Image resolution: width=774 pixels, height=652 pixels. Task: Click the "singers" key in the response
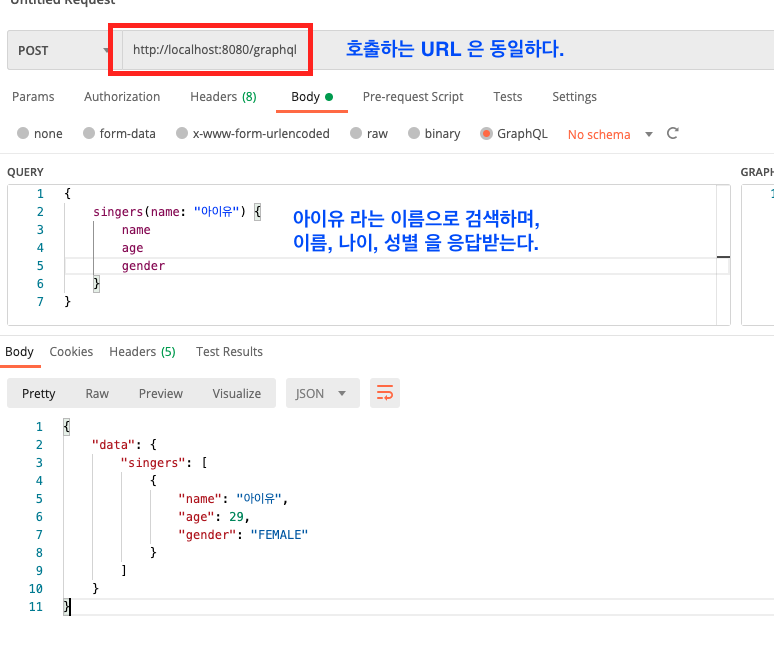[153, 463]
